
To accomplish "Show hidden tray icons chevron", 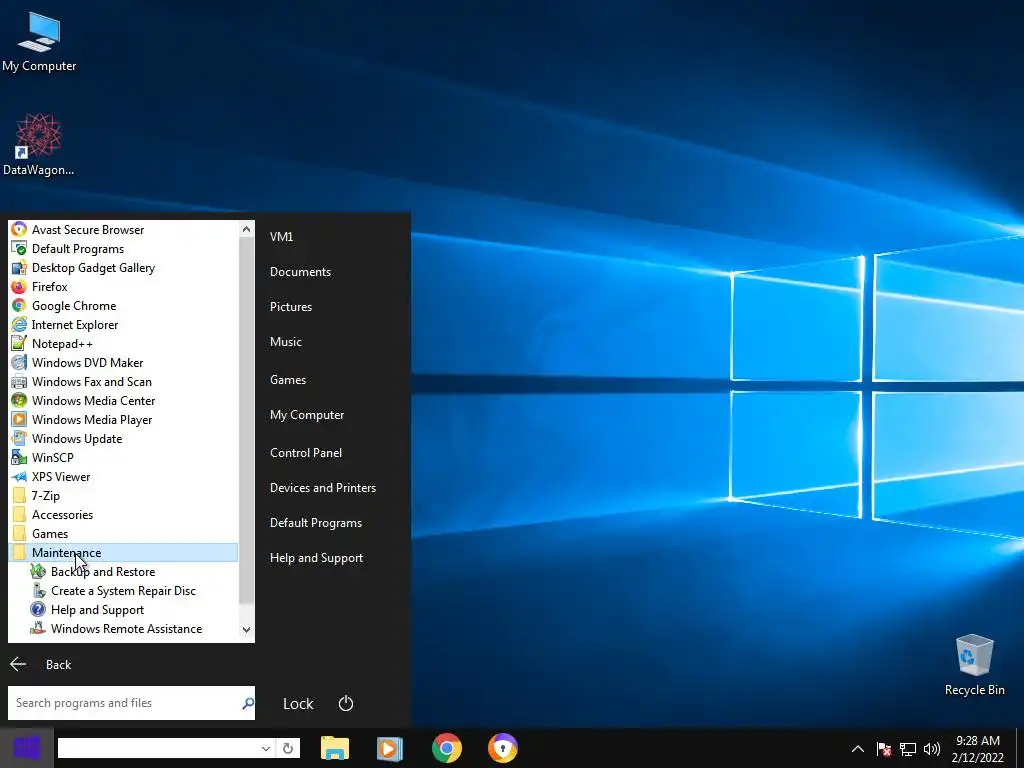I will pyautogui.click(x=858, y=749).
